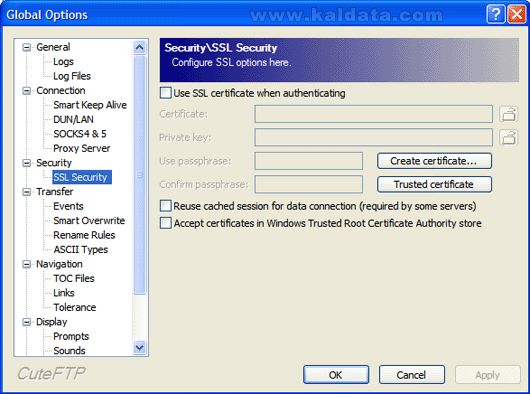Collapse the Connection tree node
The width and height of the screenshot is (530, 394).
(x=26, y=91)
